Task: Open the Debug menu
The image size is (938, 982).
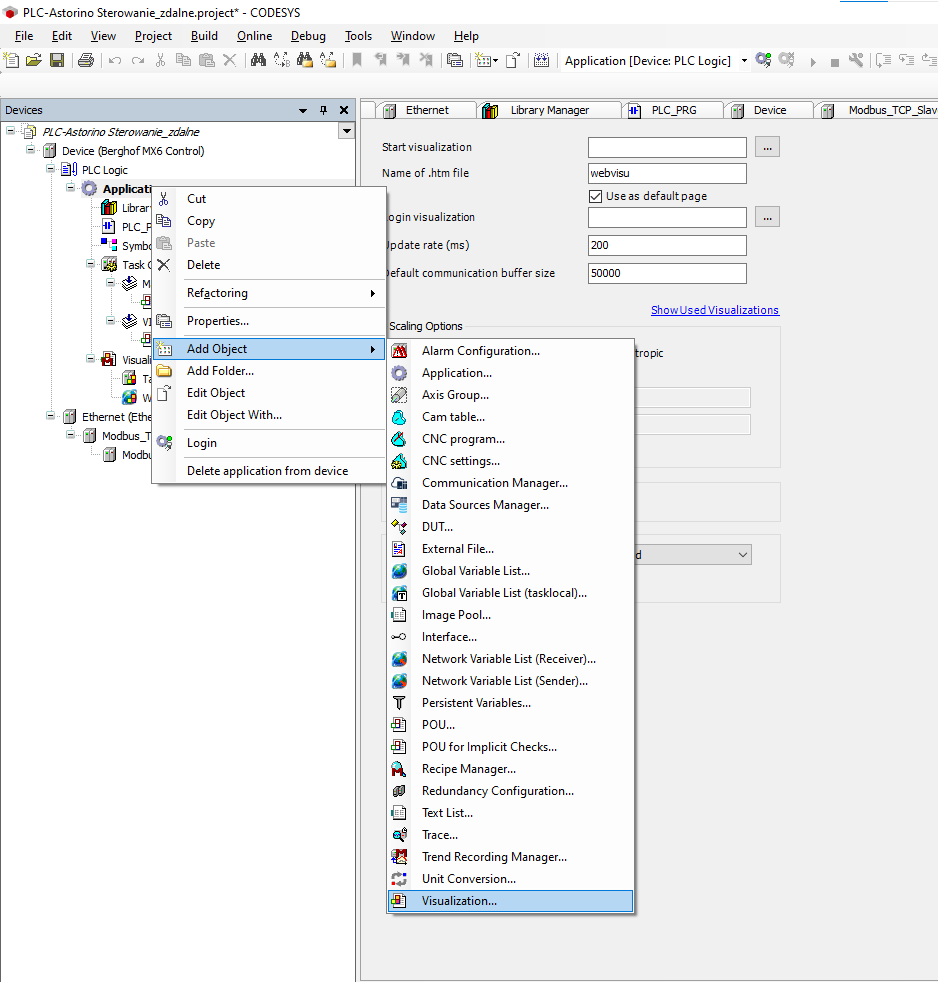Action: (308, 36)
